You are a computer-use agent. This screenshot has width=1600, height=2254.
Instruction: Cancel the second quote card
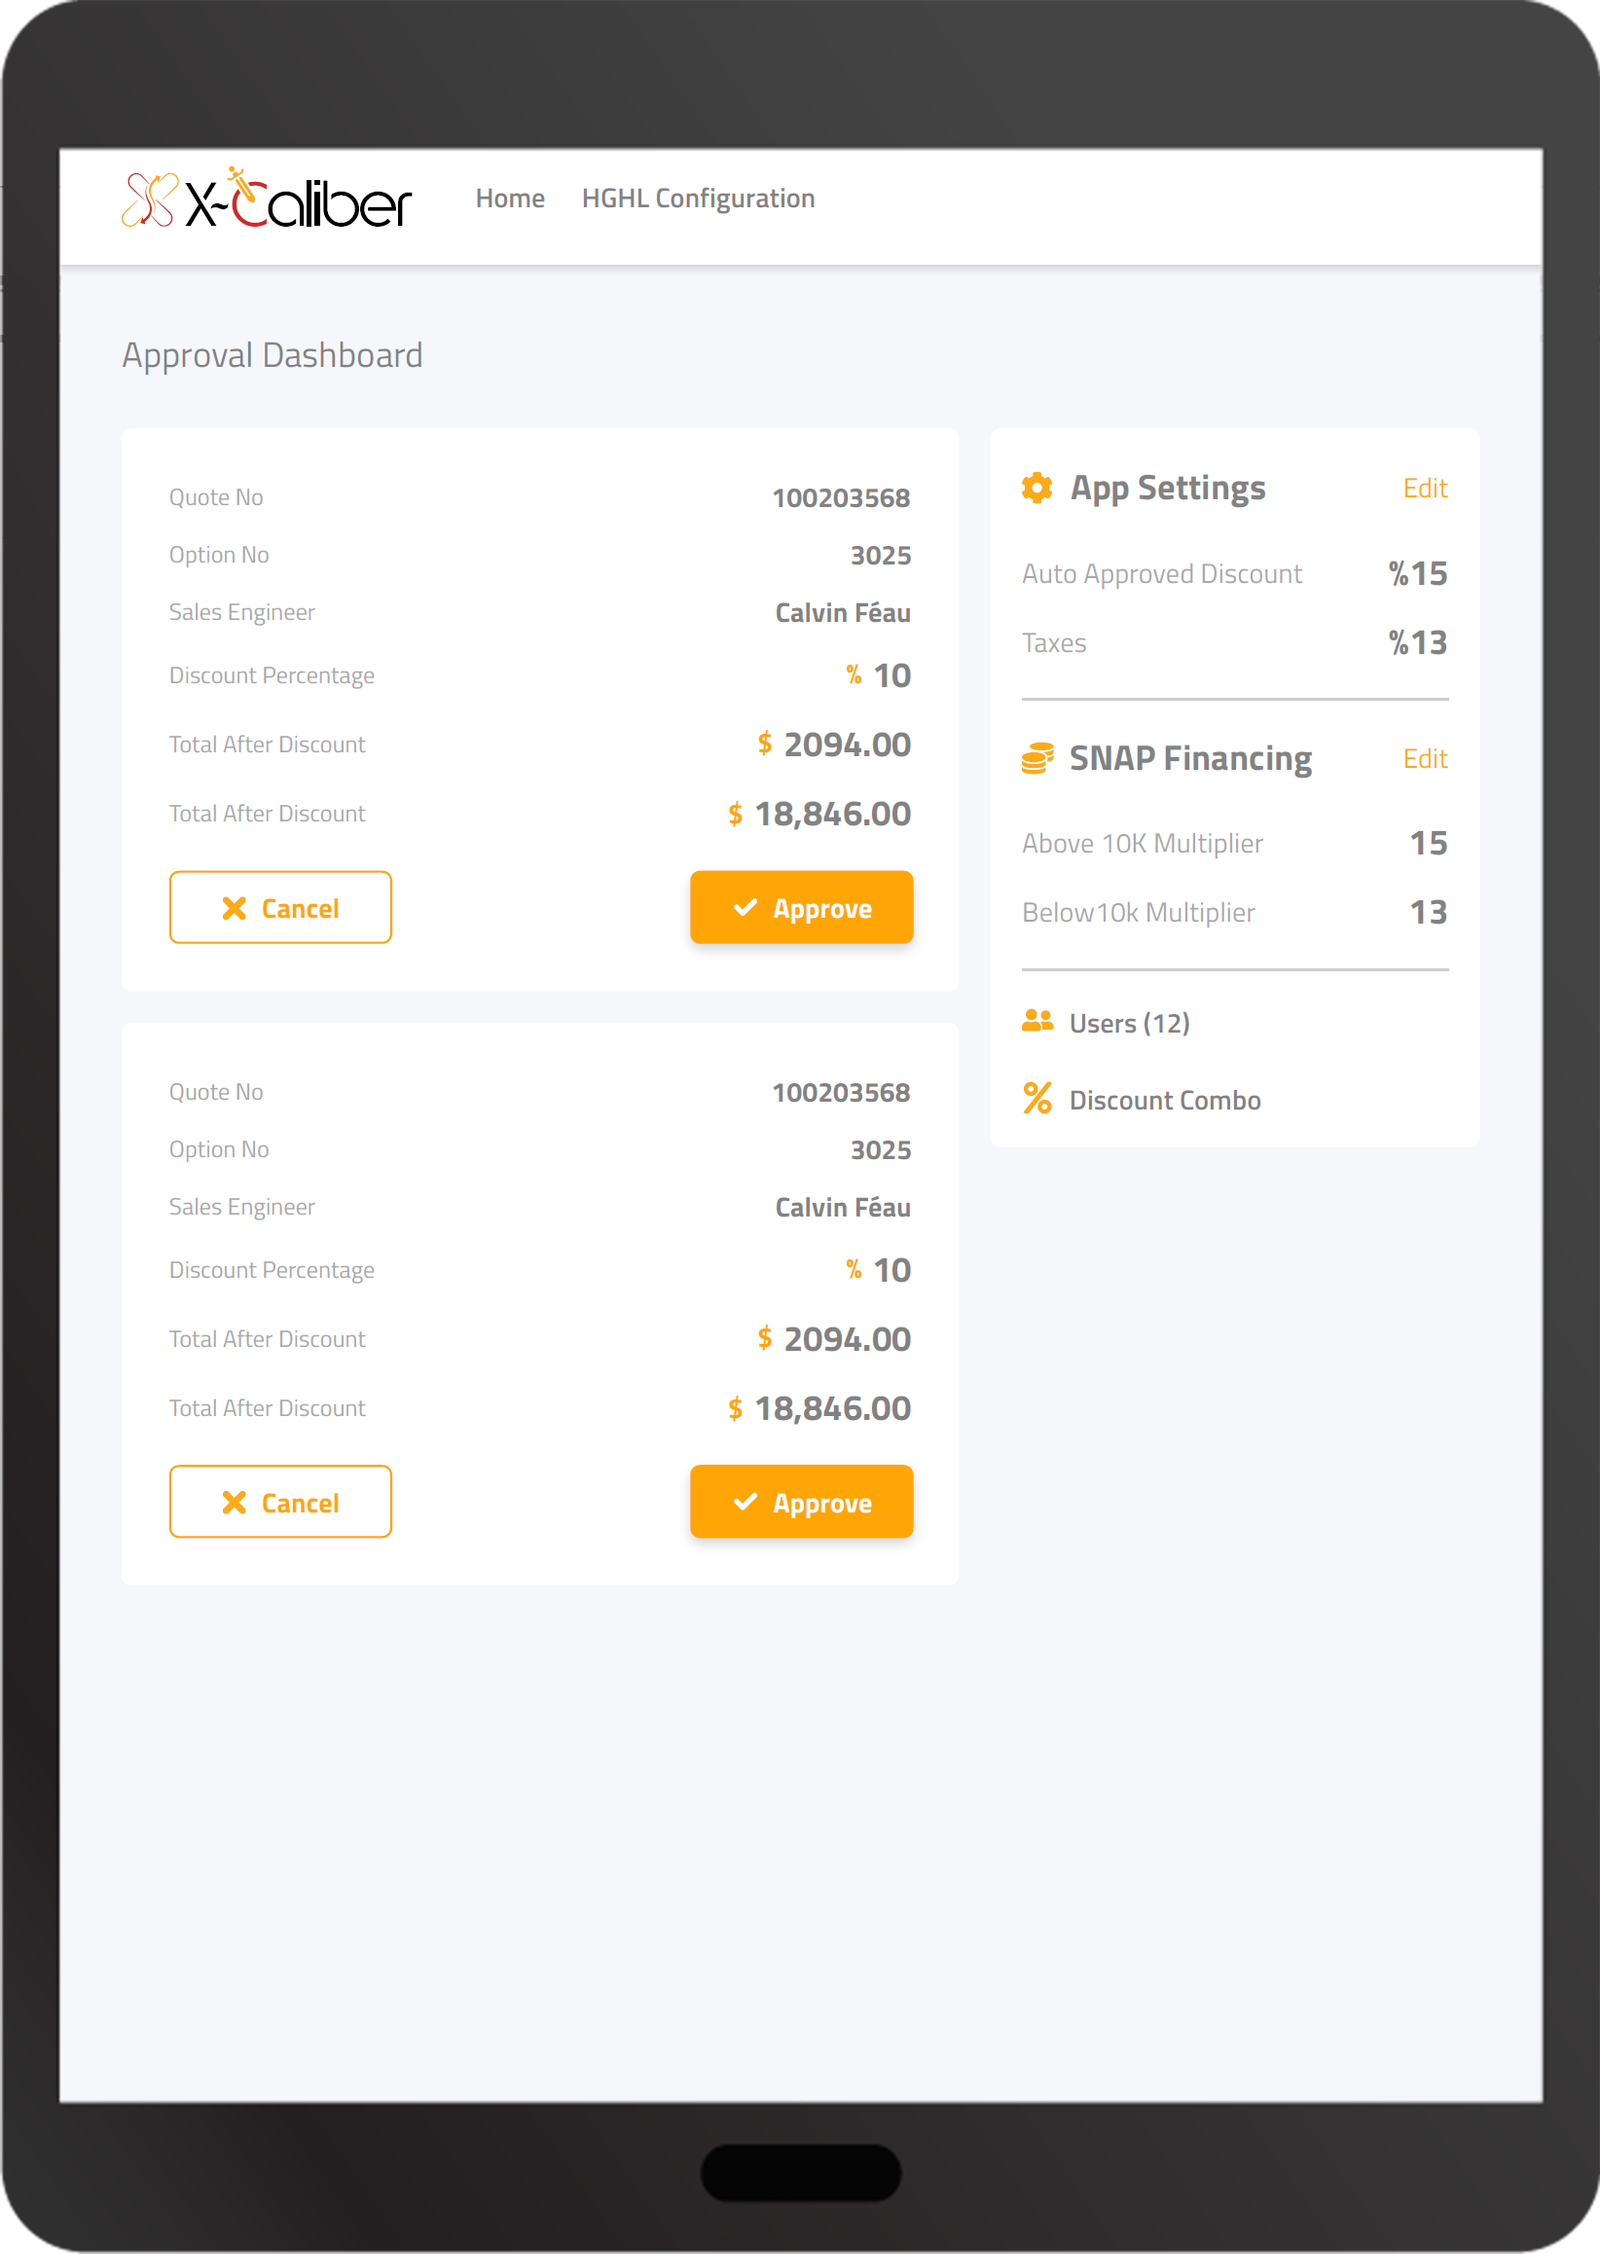280,1501
